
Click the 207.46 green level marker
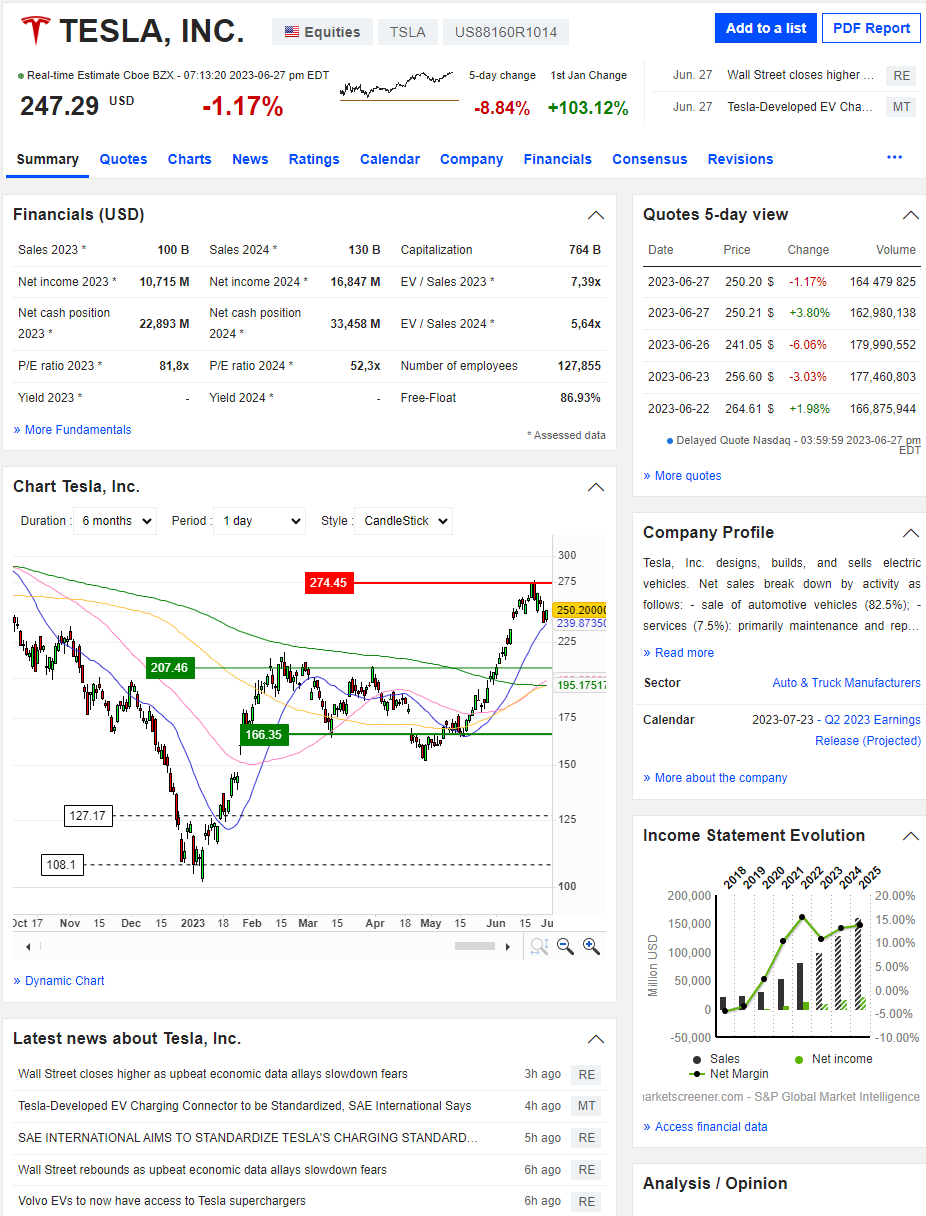[x=170, y=667]
